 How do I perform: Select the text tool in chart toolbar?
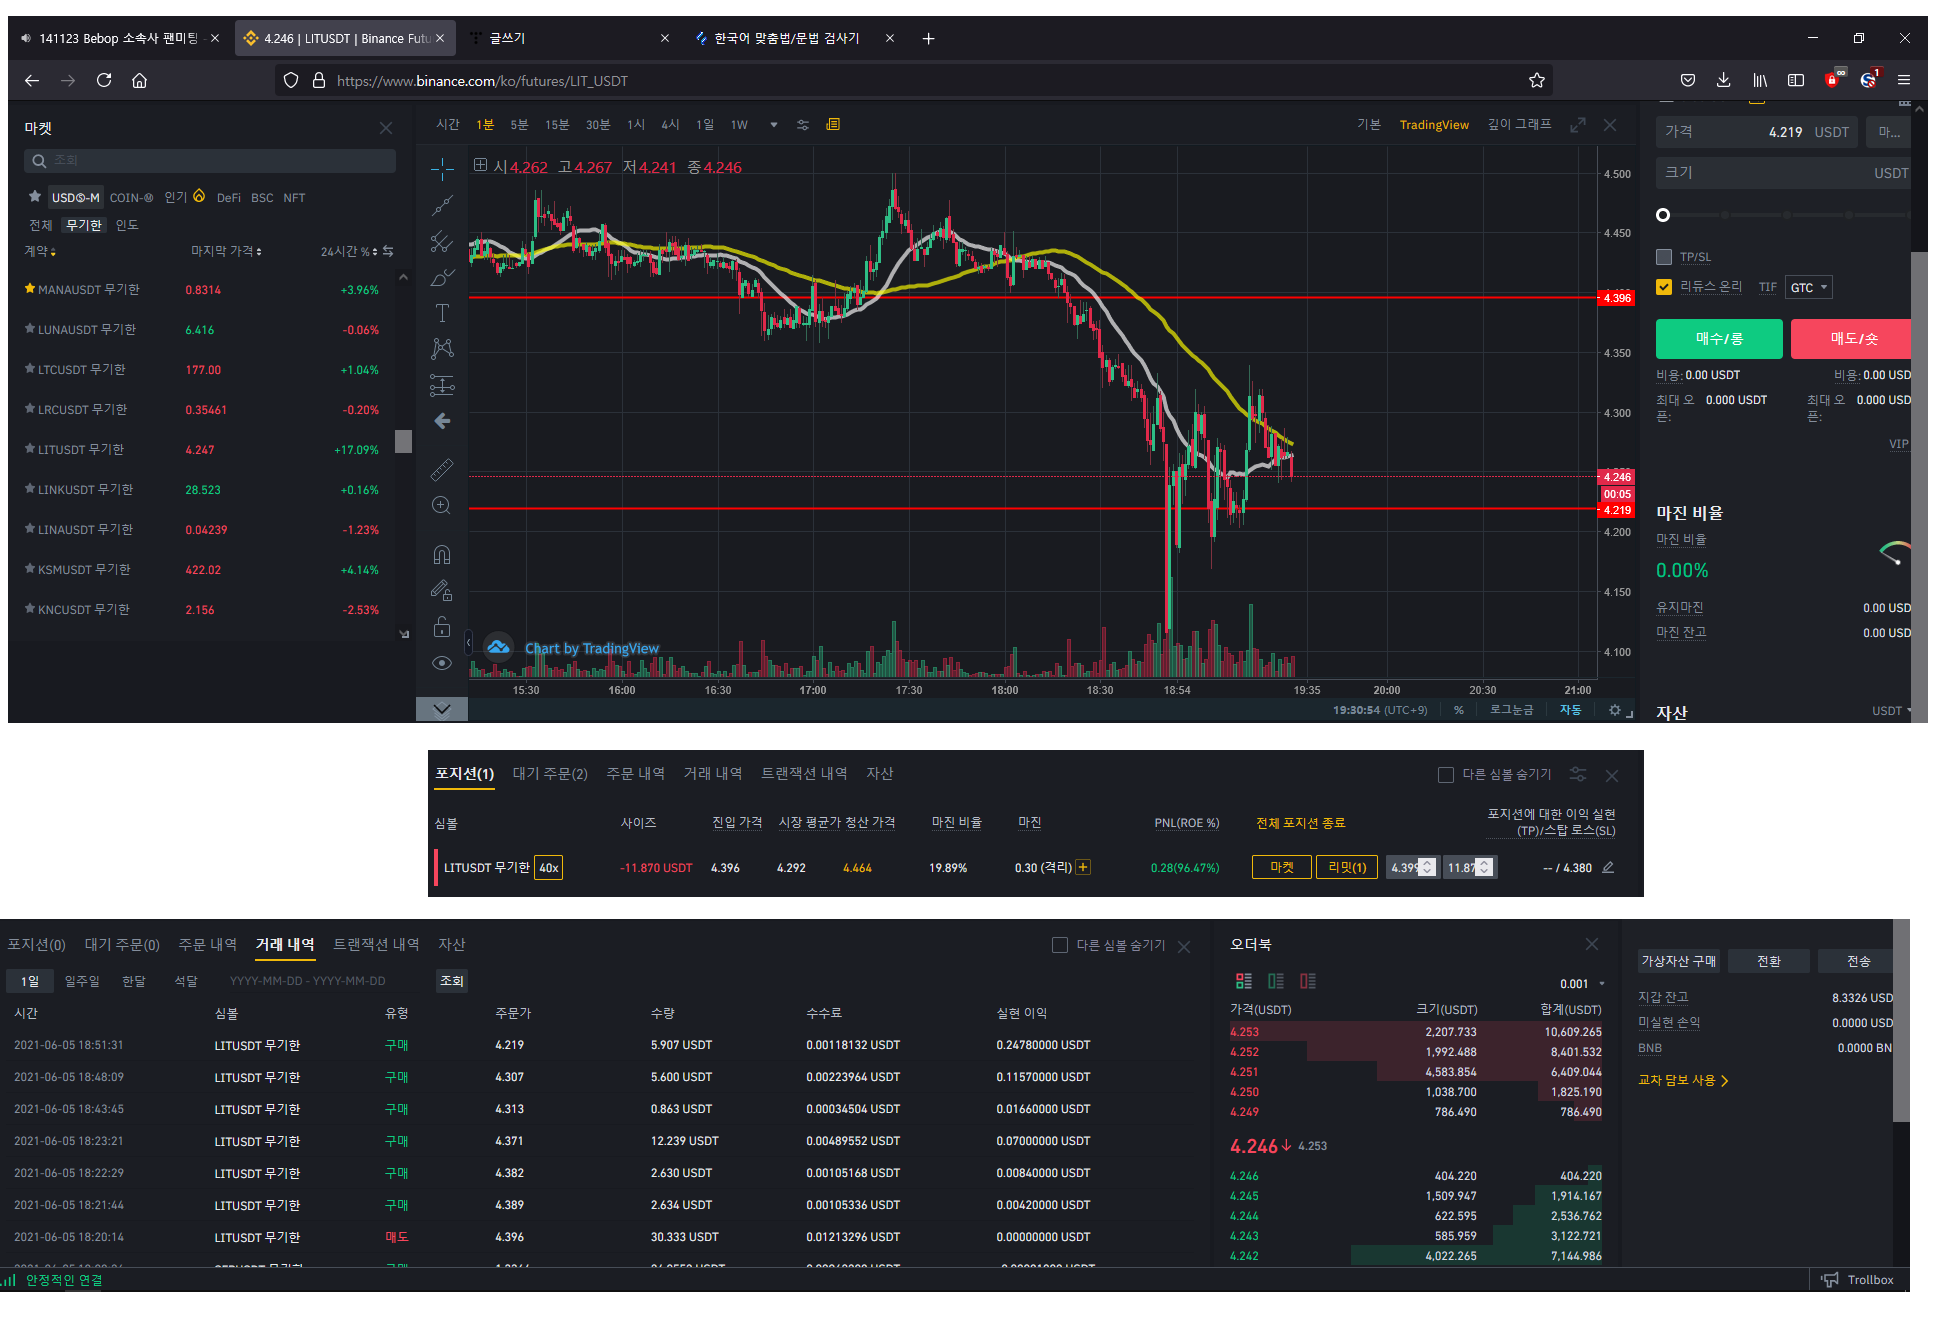coord(442,314)
